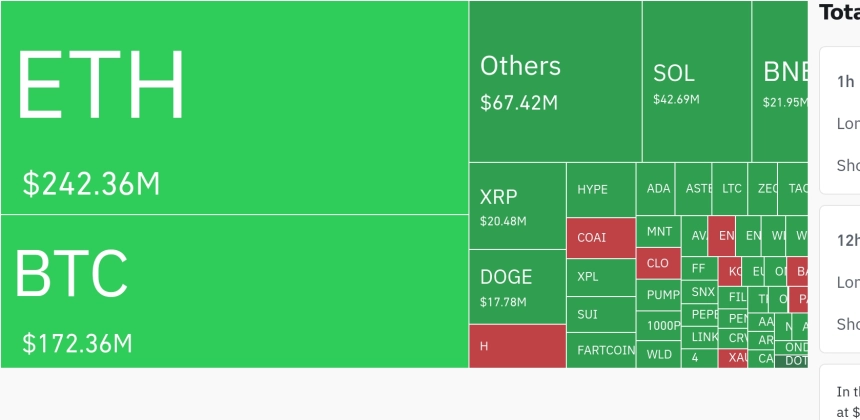This screenshot has height=420, width=860.
Task: Select the BTC heatmap block
Action: pos(234,291)
